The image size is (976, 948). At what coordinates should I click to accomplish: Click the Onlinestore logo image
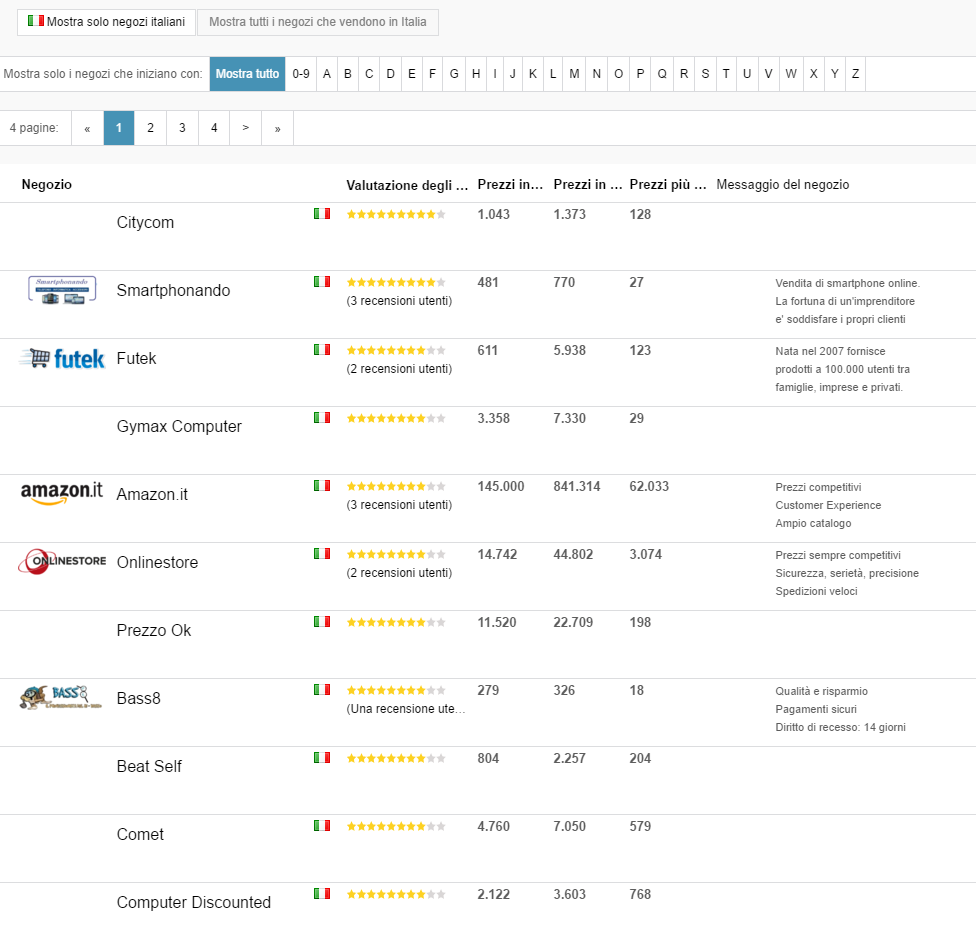tap(62, 561)
